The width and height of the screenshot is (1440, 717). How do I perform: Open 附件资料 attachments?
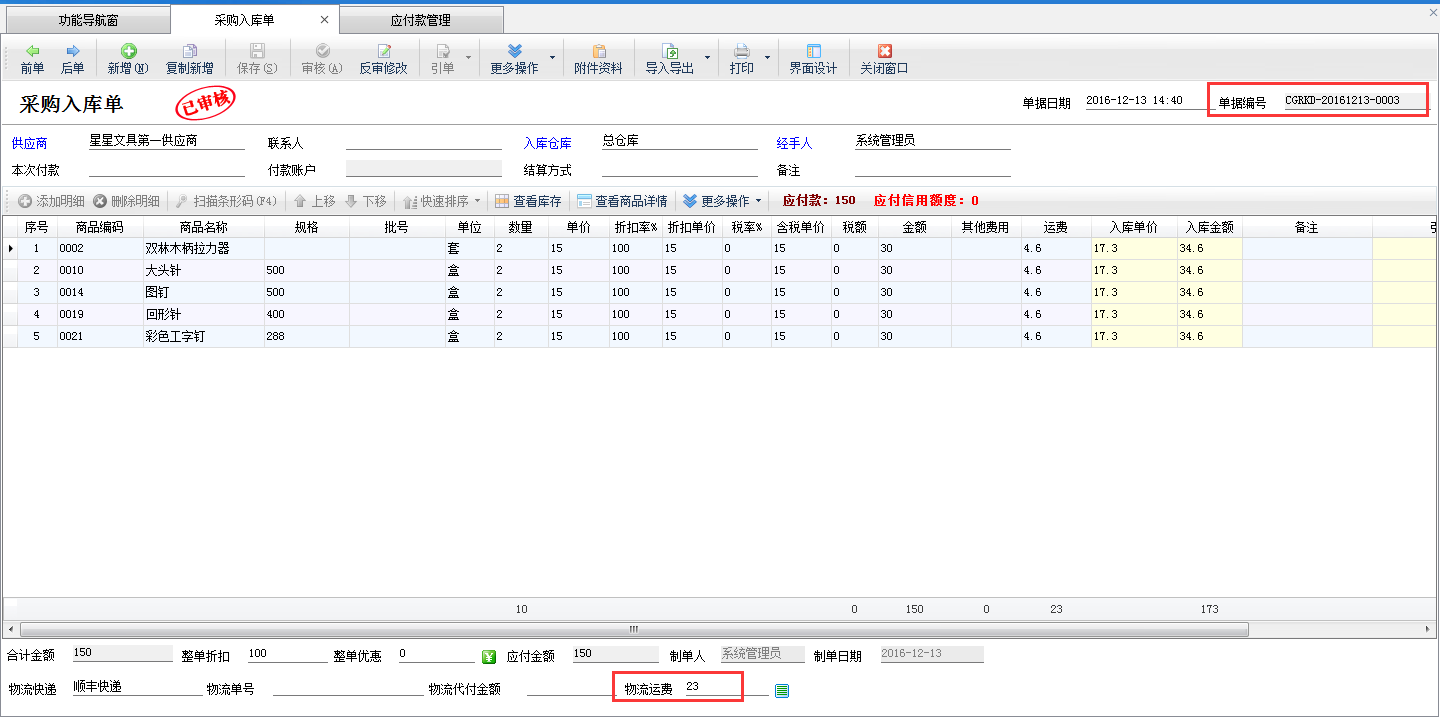[598, 59]
